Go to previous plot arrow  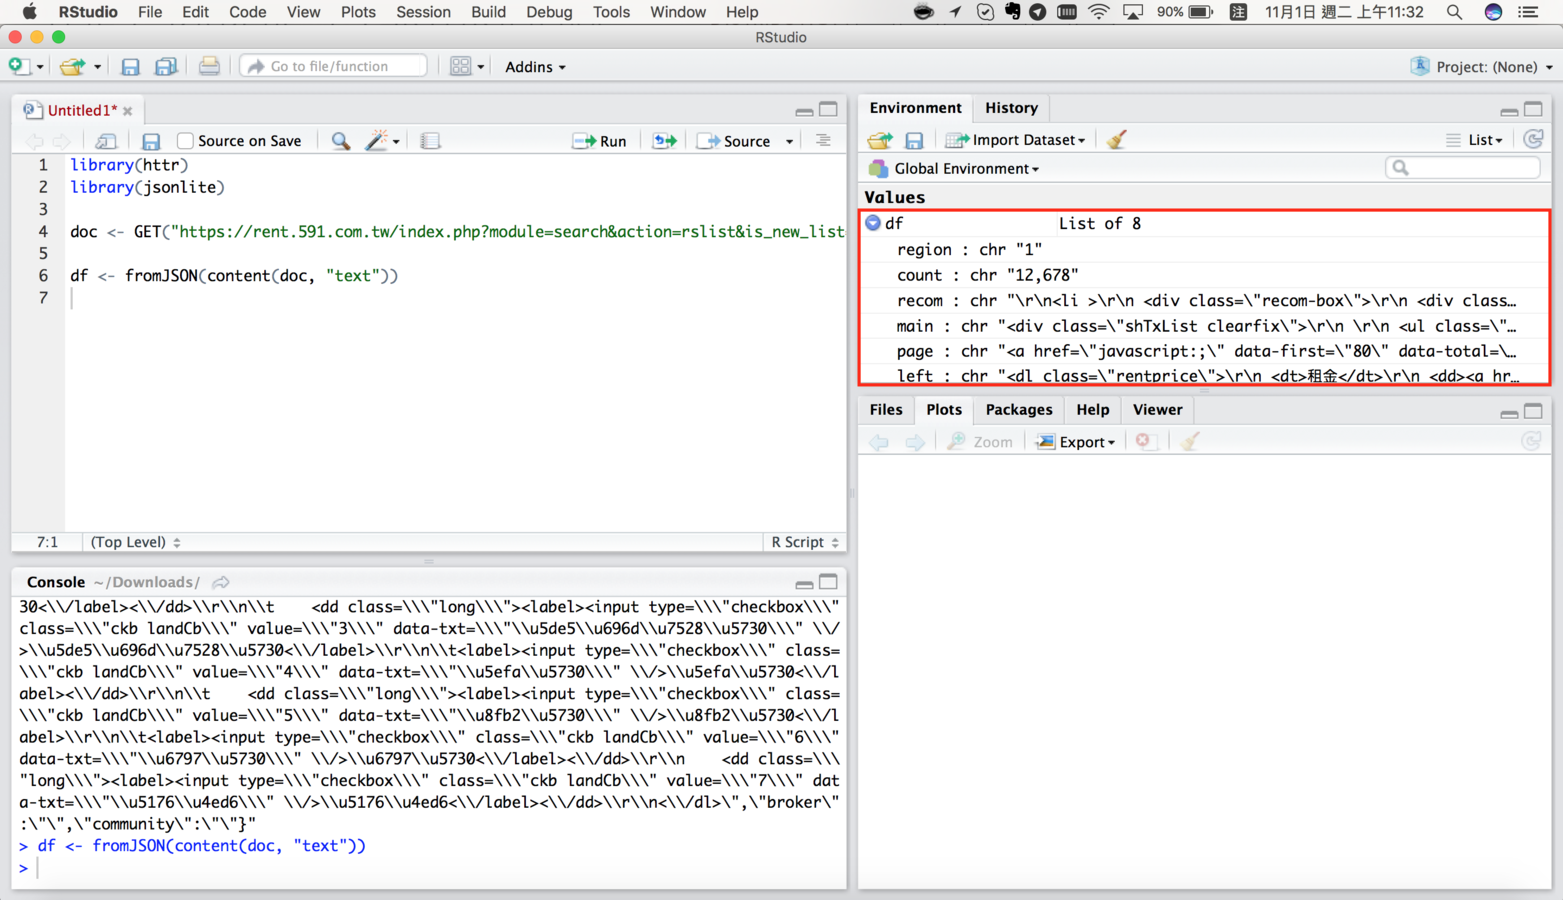coord(879,442)
